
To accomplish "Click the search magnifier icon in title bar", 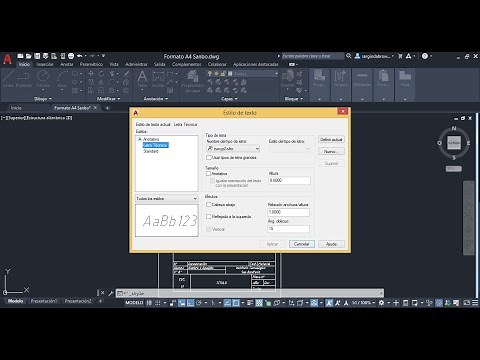I will (349, 56).
